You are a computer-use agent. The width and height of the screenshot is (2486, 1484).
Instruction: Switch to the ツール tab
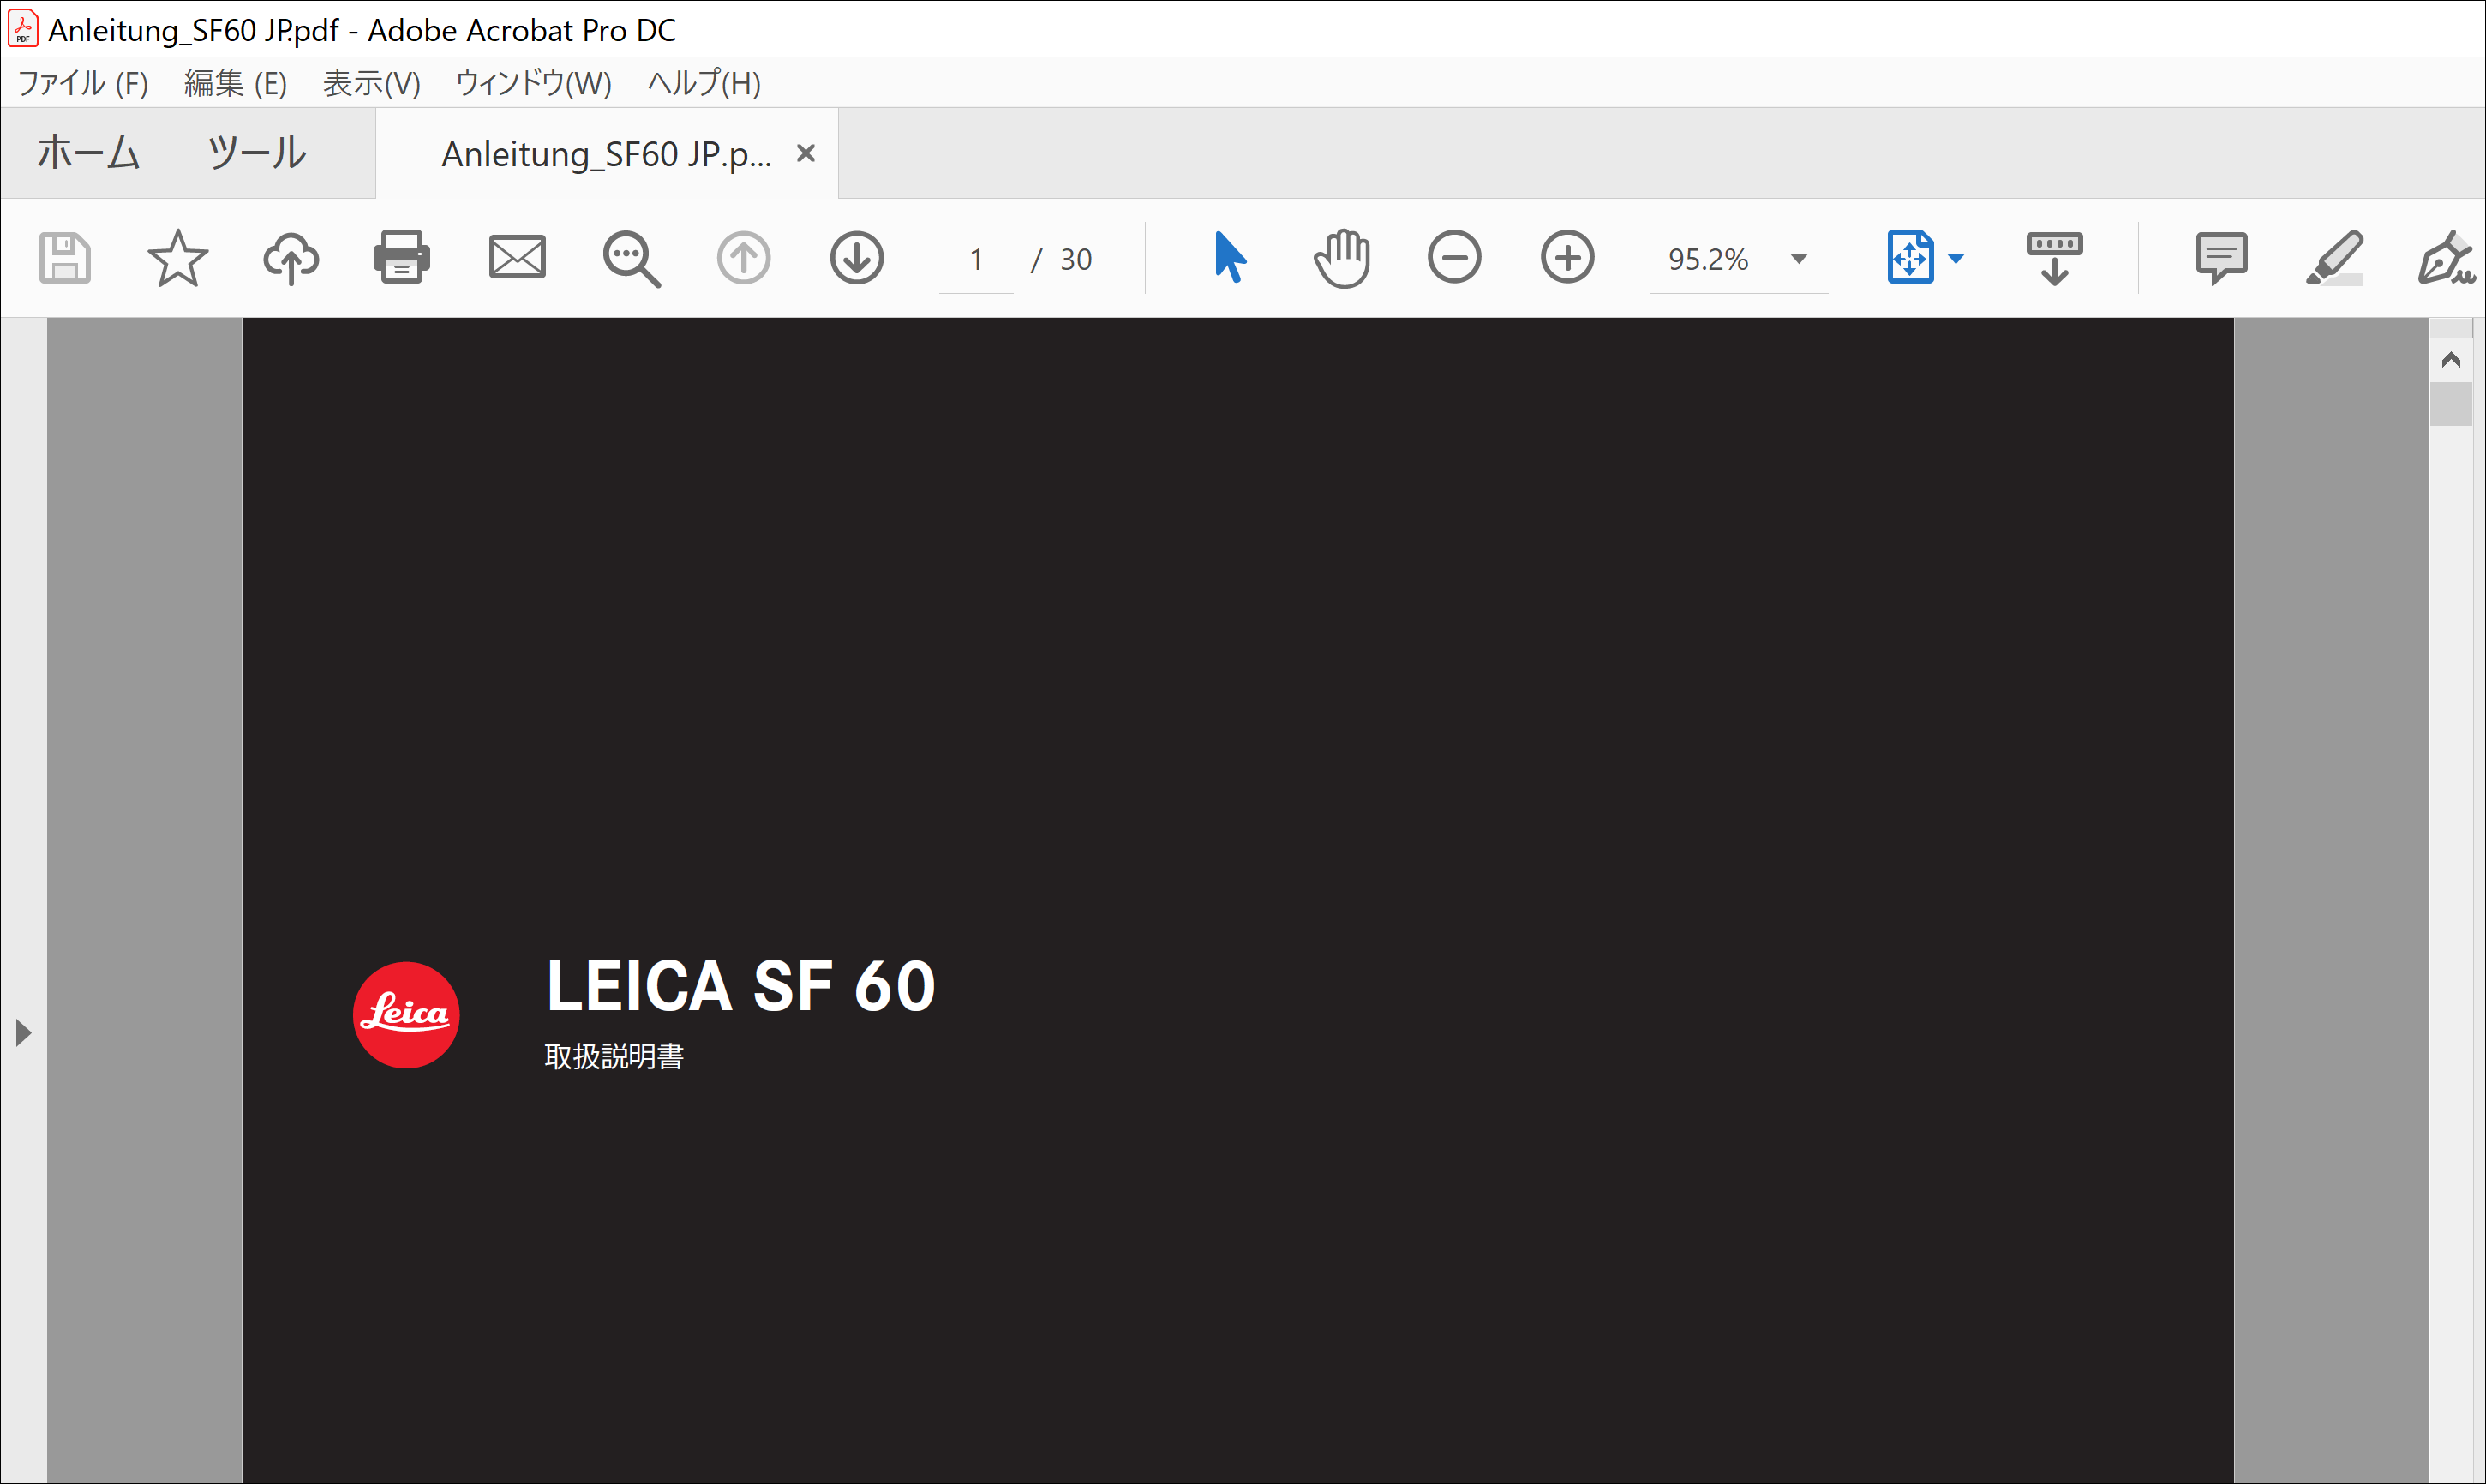pos(256,153)
